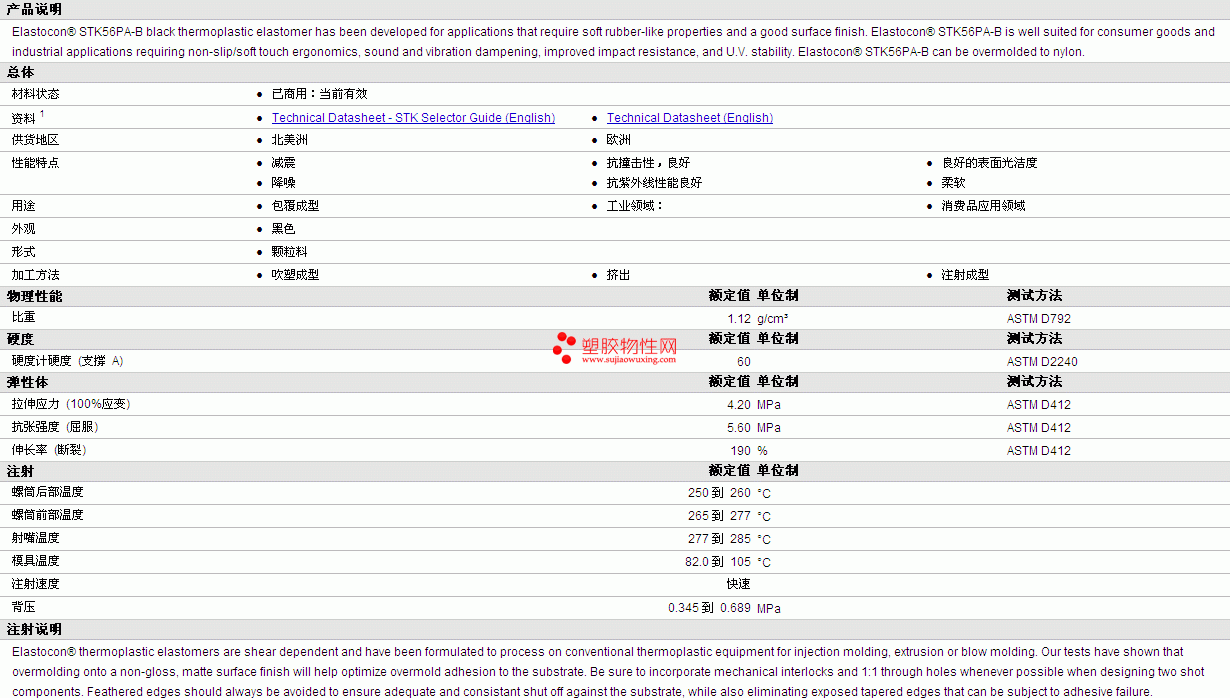Click the 降噪 feature item
Viewport: 1230px width, 698px height.
point(284,183)
